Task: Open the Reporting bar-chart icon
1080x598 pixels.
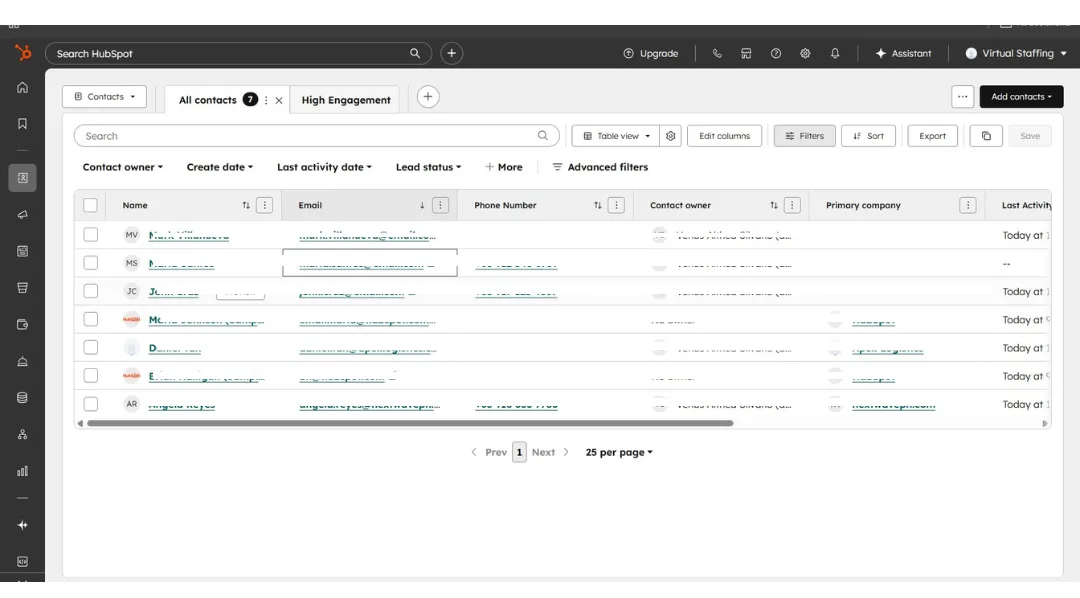Action: [x=22, y=470]
